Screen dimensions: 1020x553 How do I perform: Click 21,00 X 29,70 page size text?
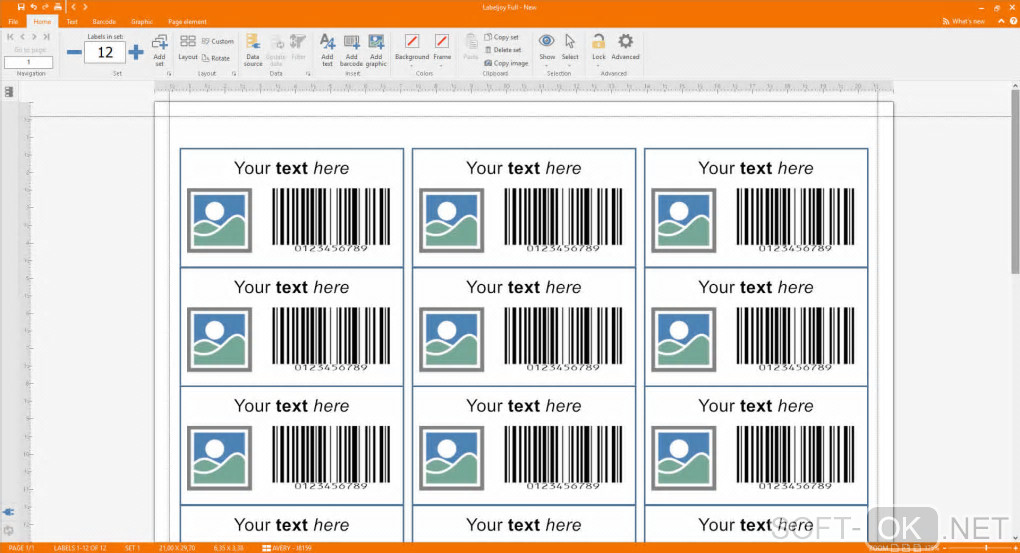pos(177,548)
